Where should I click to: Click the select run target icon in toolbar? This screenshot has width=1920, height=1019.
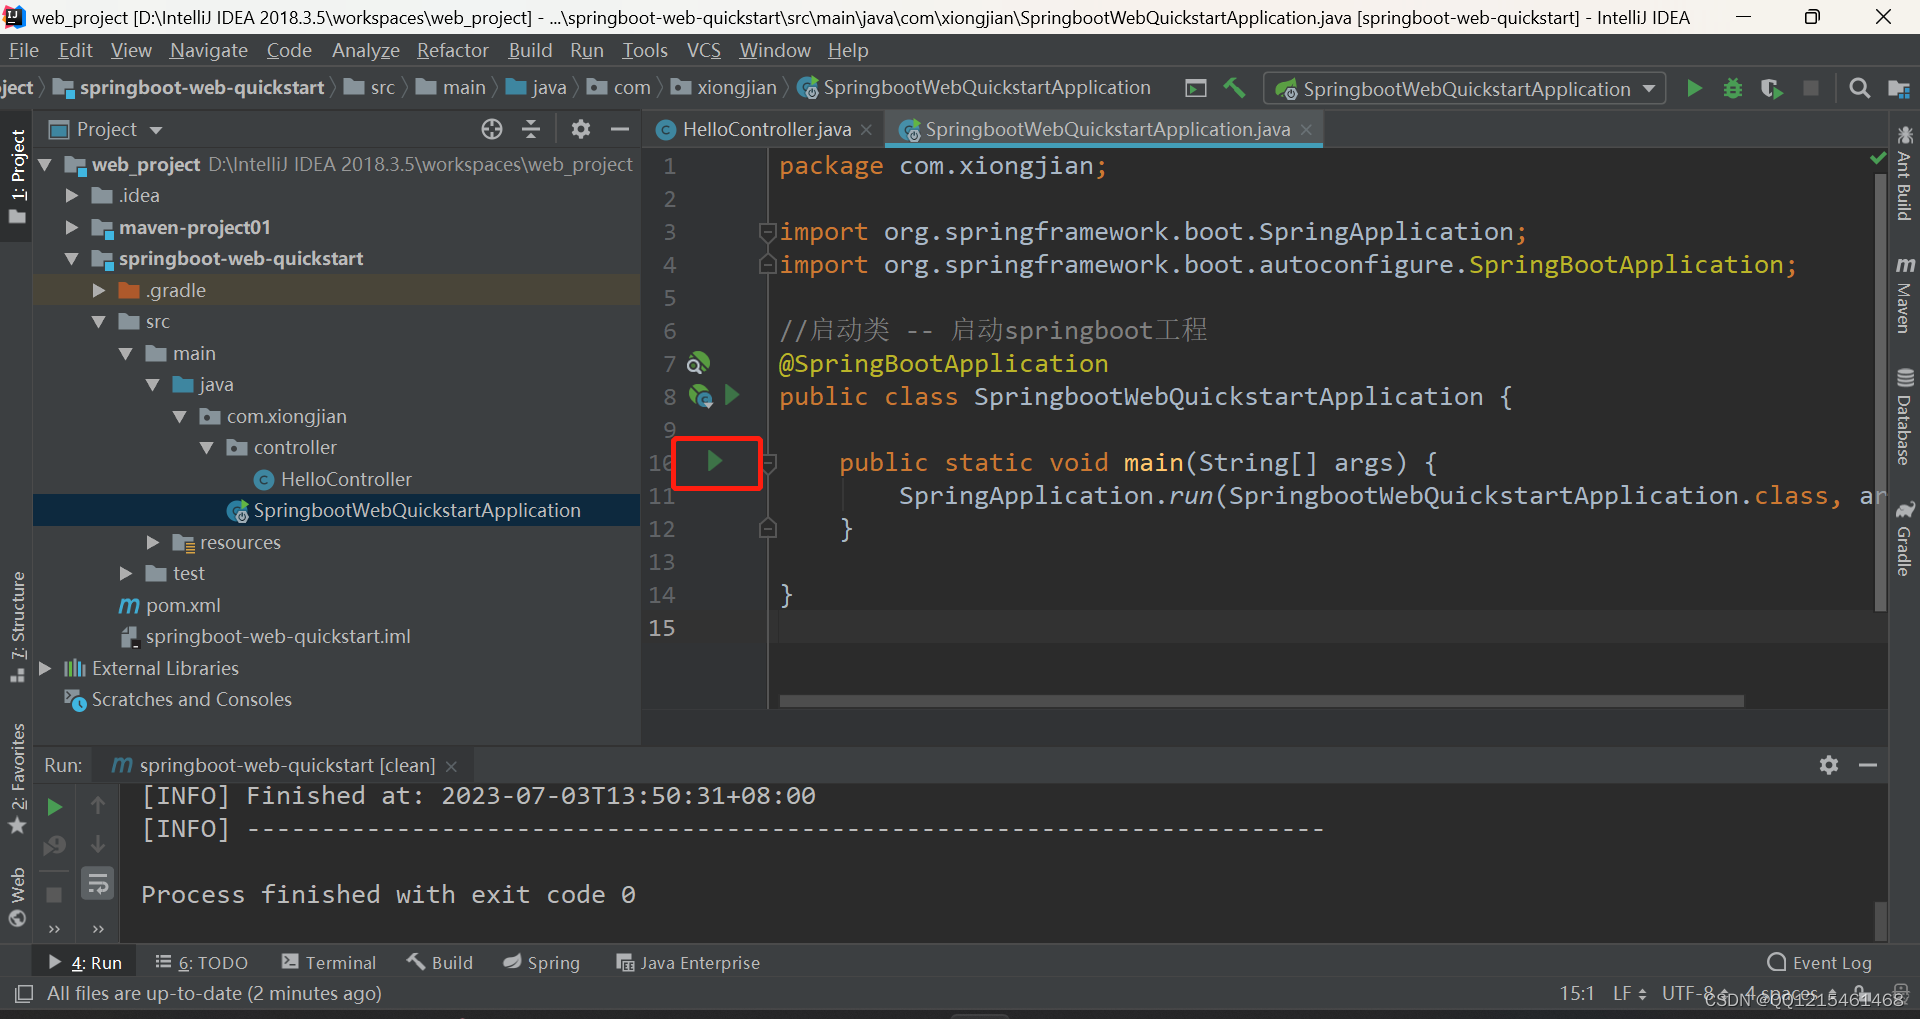[x=1196, y=88]
